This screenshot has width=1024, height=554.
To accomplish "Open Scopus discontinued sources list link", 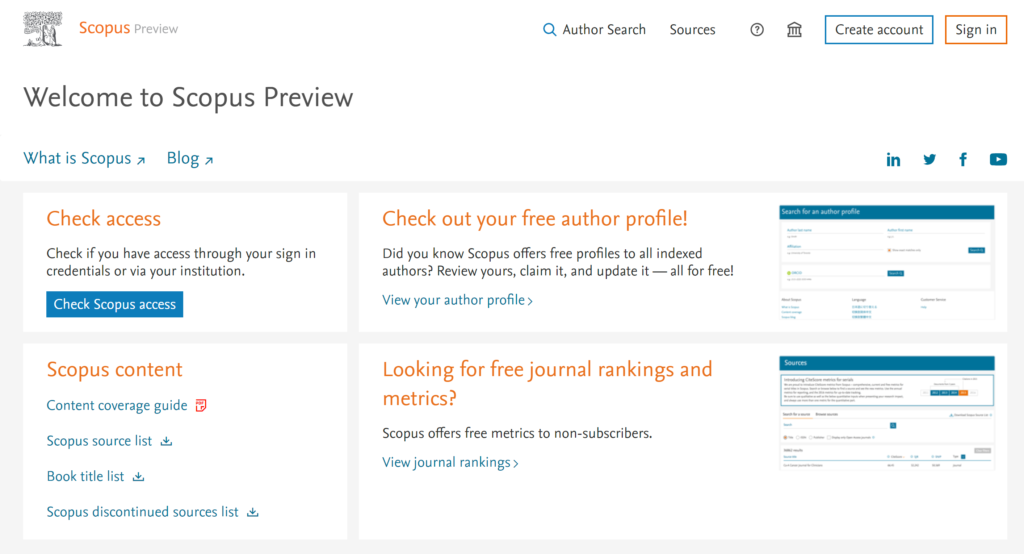I will 142,512.
